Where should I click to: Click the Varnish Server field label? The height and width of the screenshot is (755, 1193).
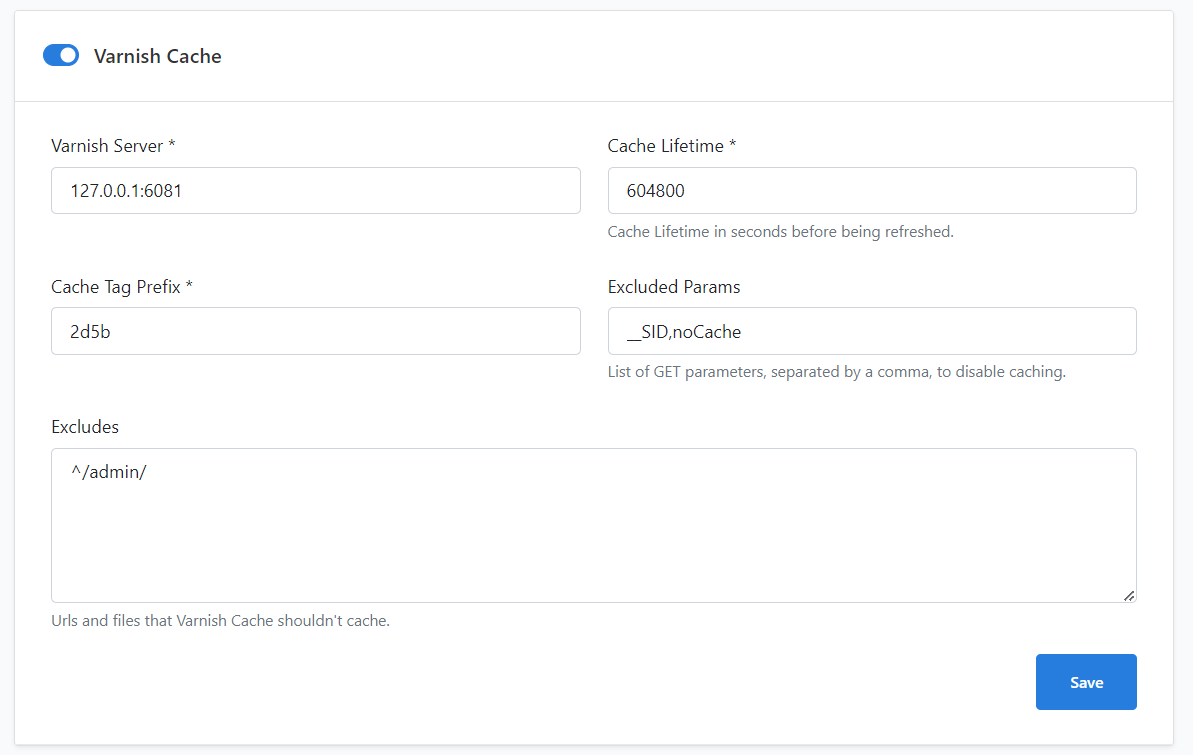[107, 146]
